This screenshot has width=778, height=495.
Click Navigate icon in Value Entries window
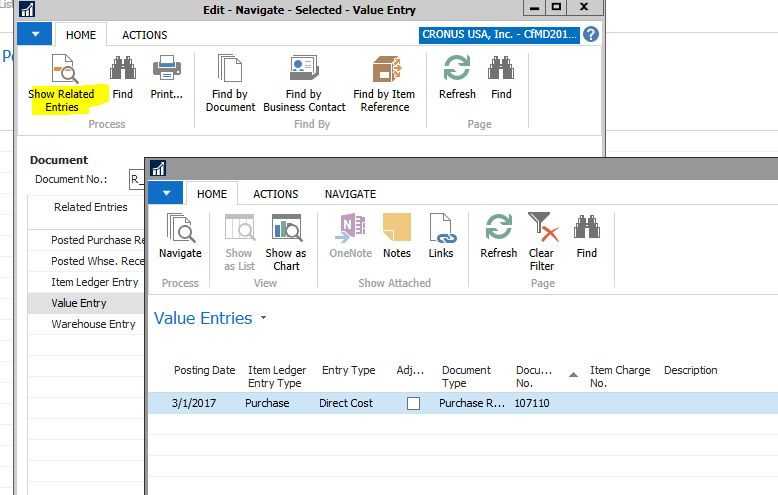click(180, 229)
